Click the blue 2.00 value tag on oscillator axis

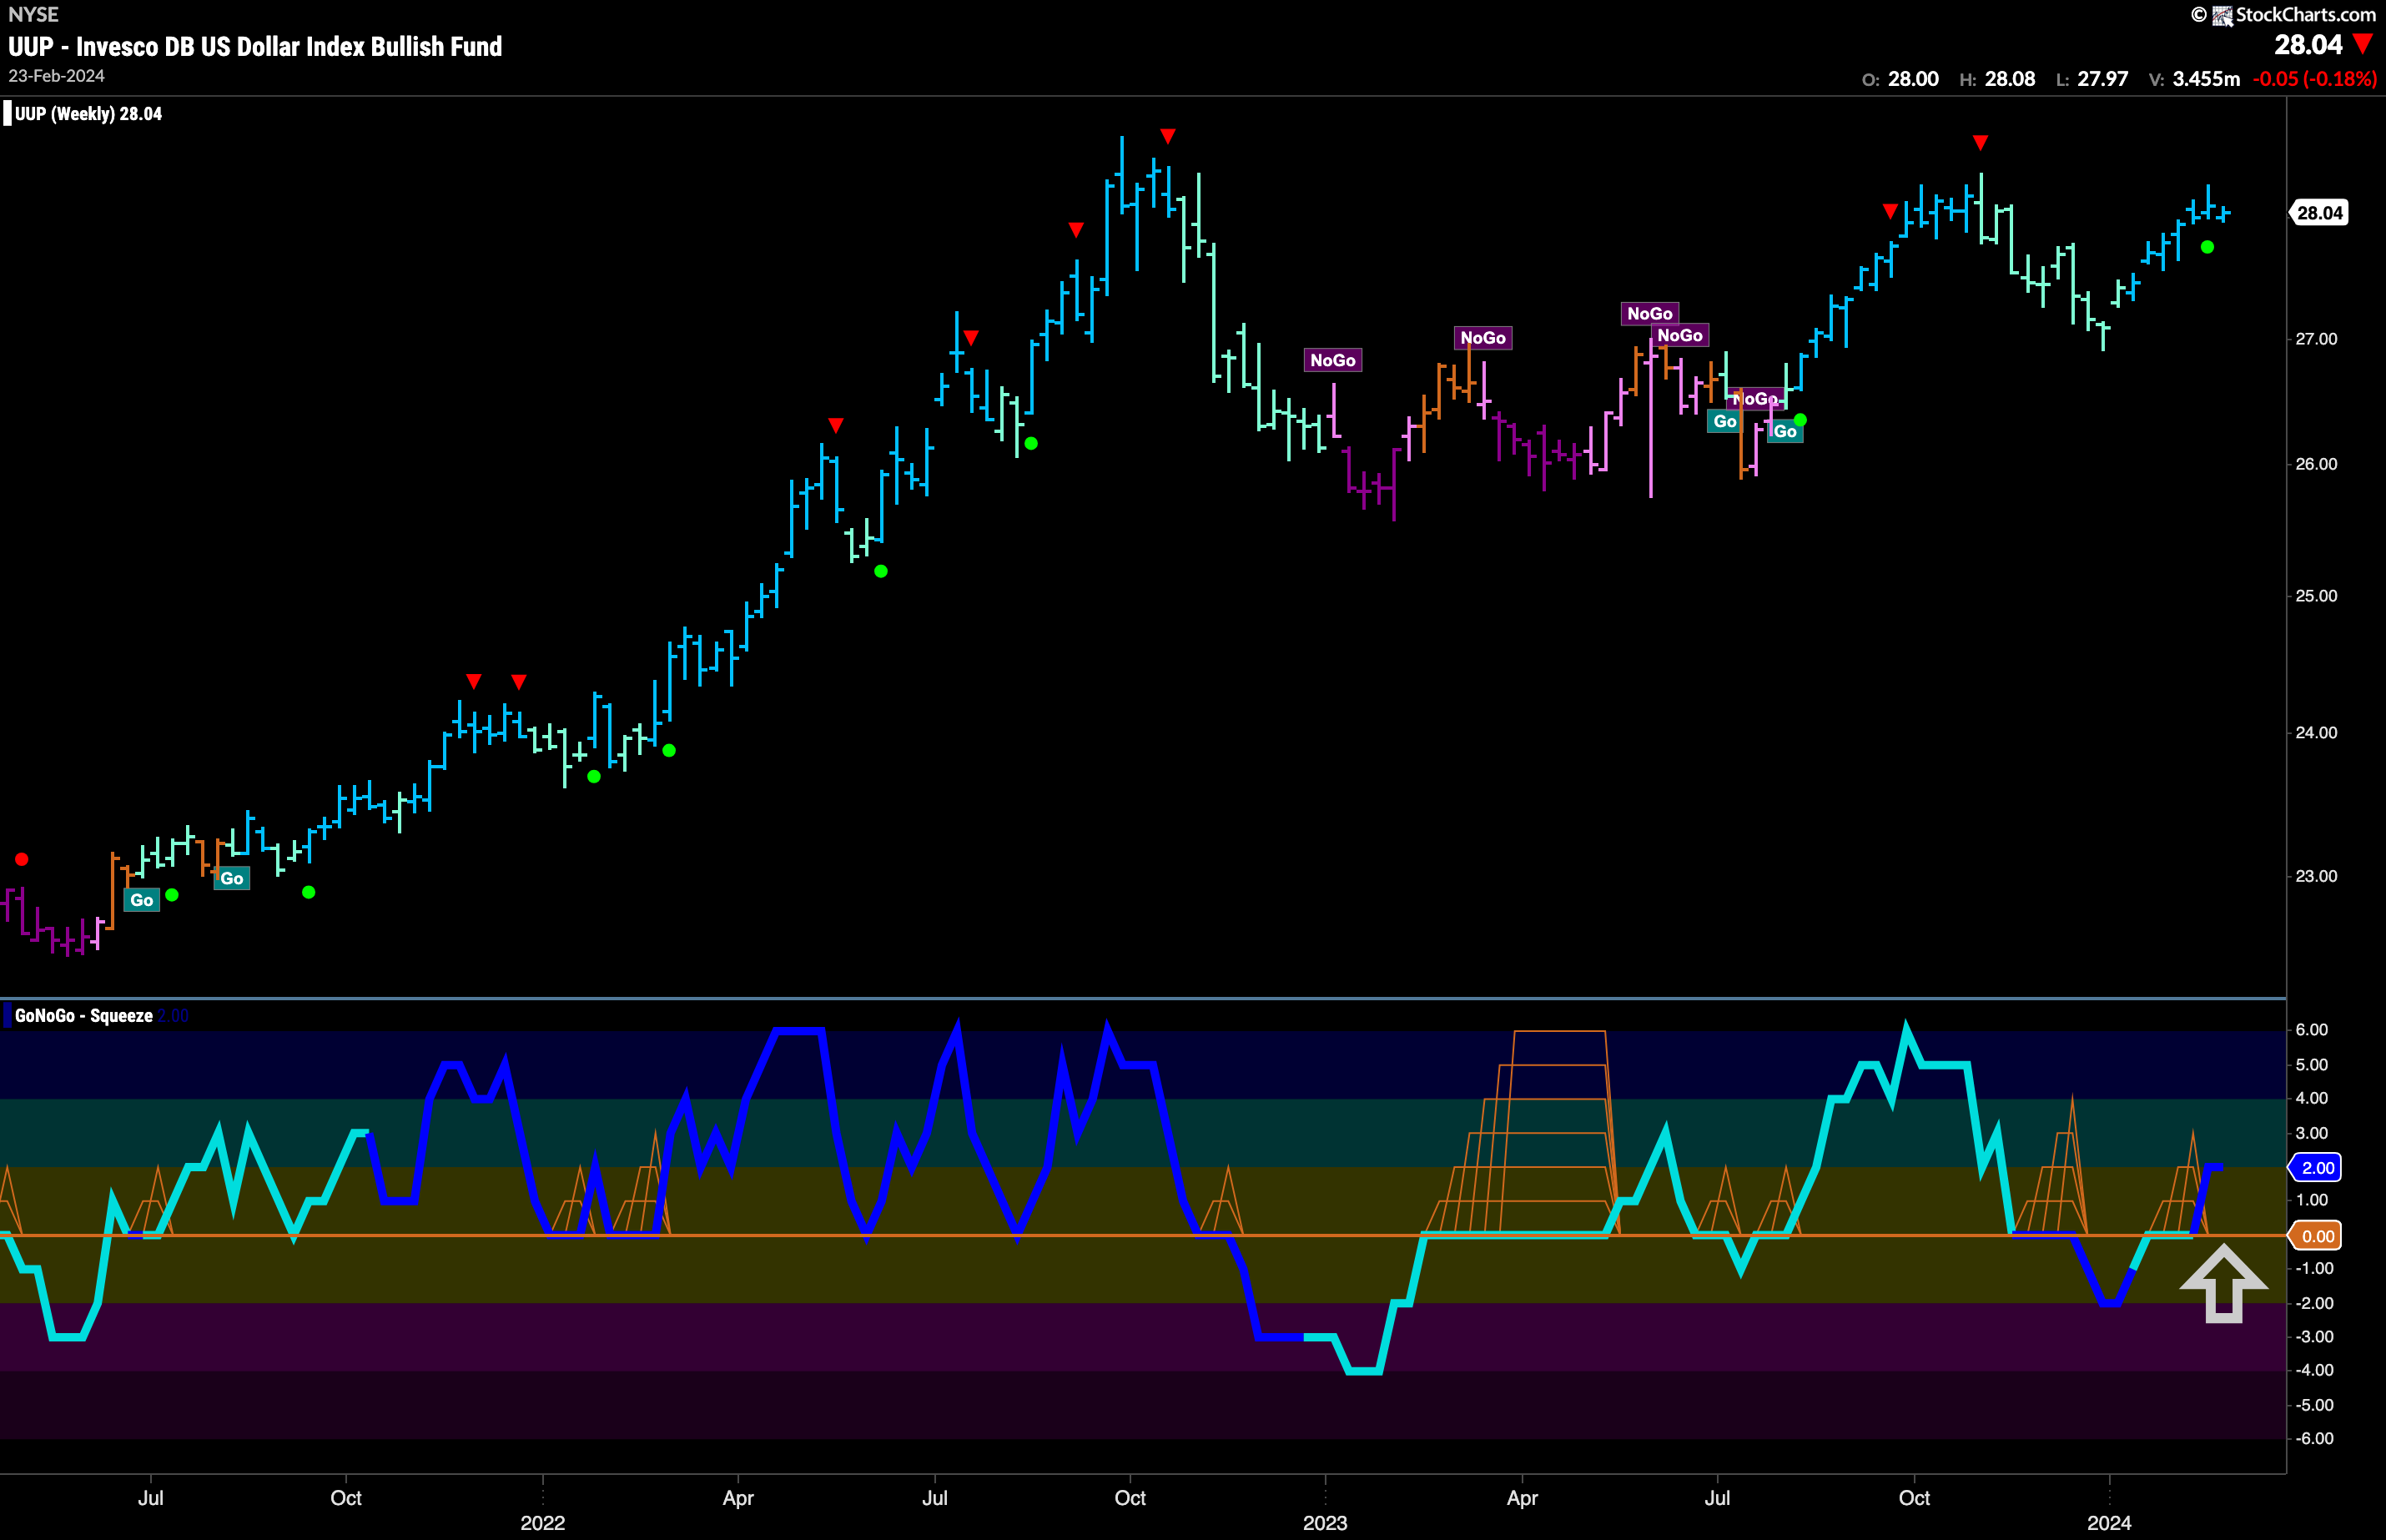[x=2317, y=1168]
